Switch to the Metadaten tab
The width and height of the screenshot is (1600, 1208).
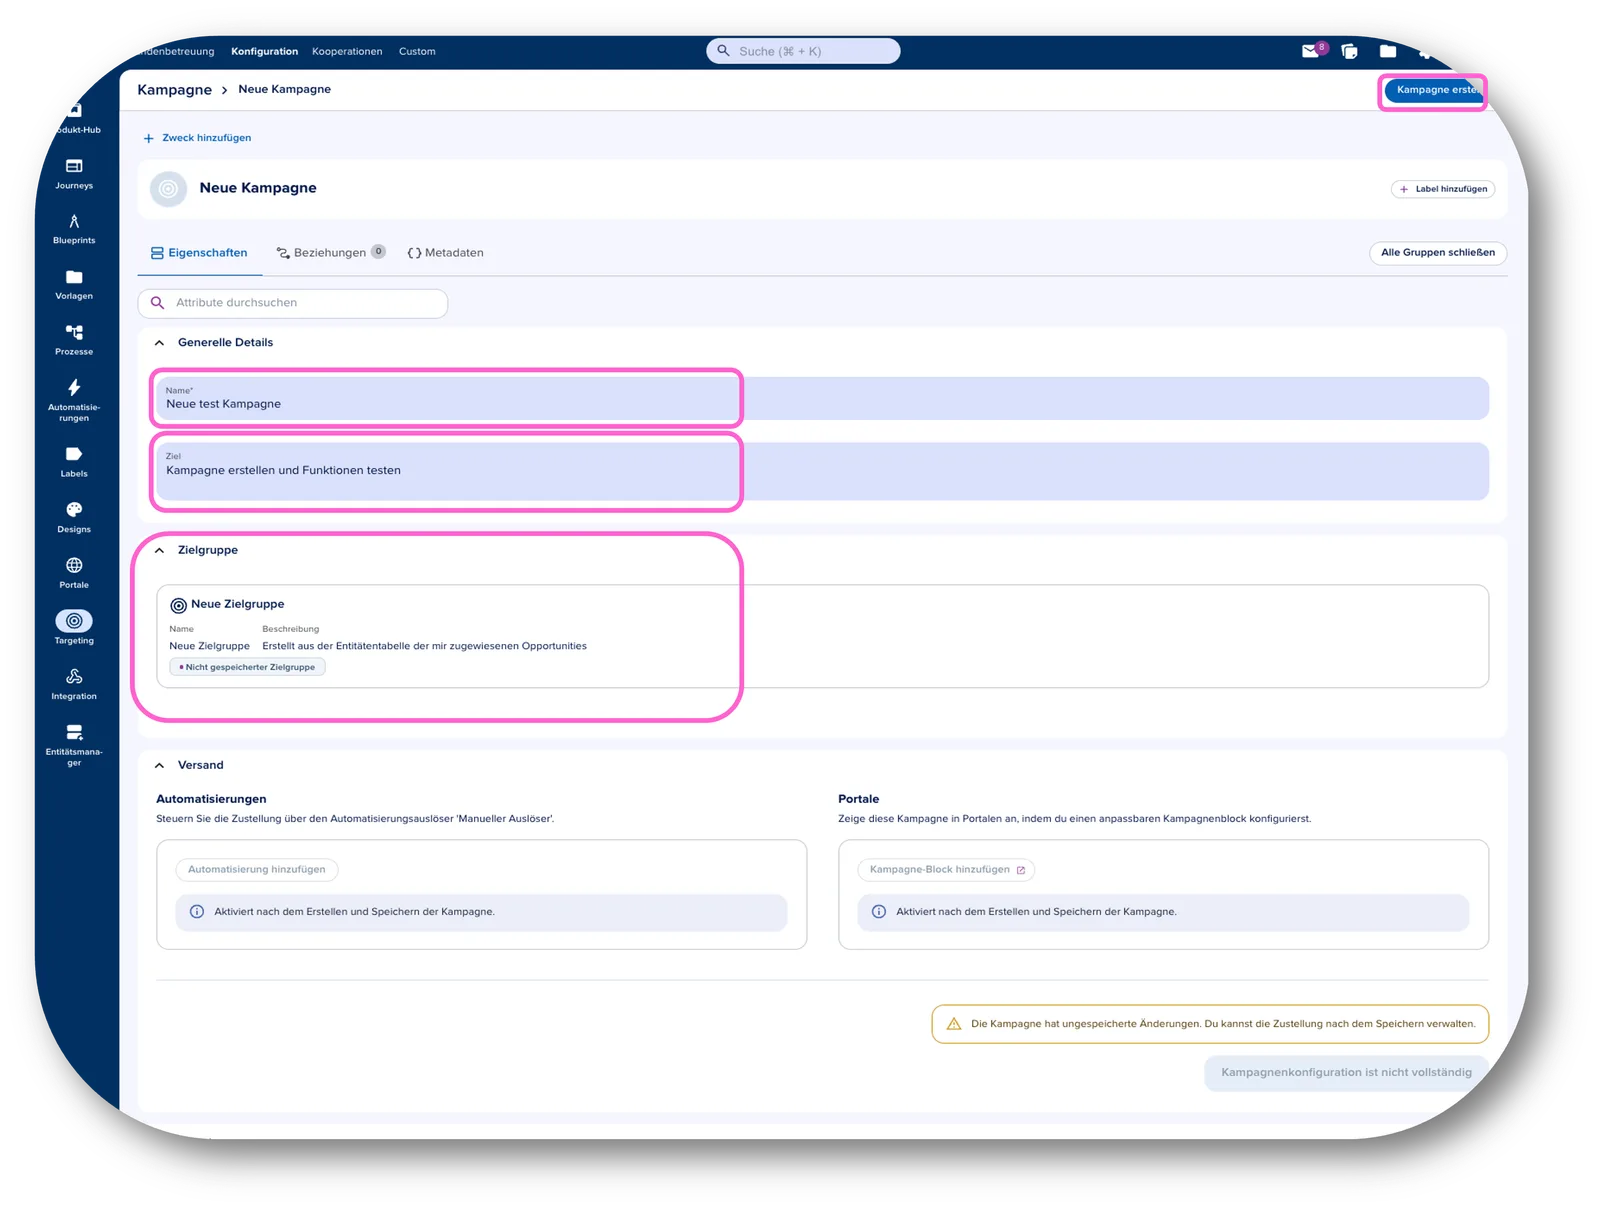point(446,253)
